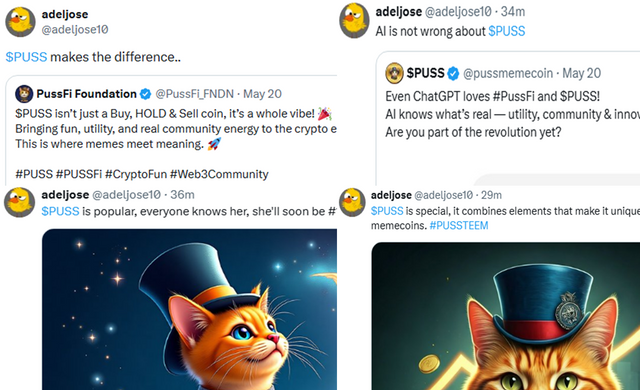This screenshot has height=390, width=640.
Task: Open cat with top hat starry image
Action: (189, 309)
